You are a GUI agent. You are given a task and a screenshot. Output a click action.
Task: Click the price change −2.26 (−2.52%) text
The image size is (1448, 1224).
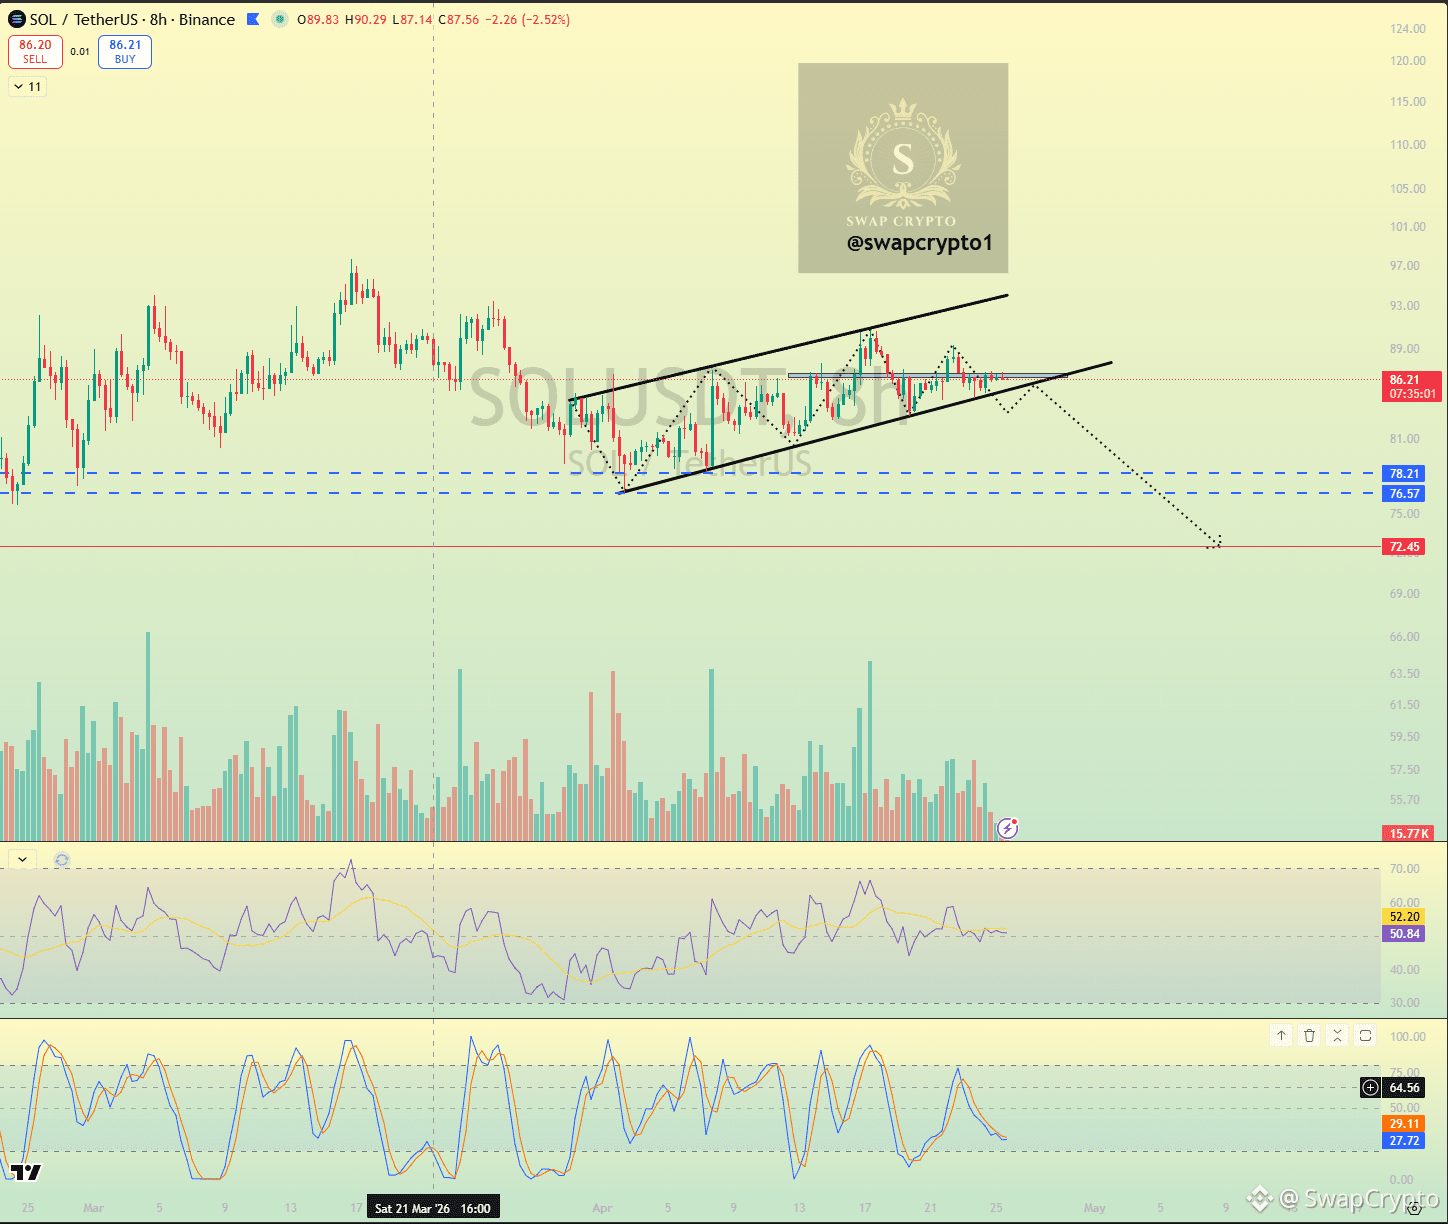[528, 19]
